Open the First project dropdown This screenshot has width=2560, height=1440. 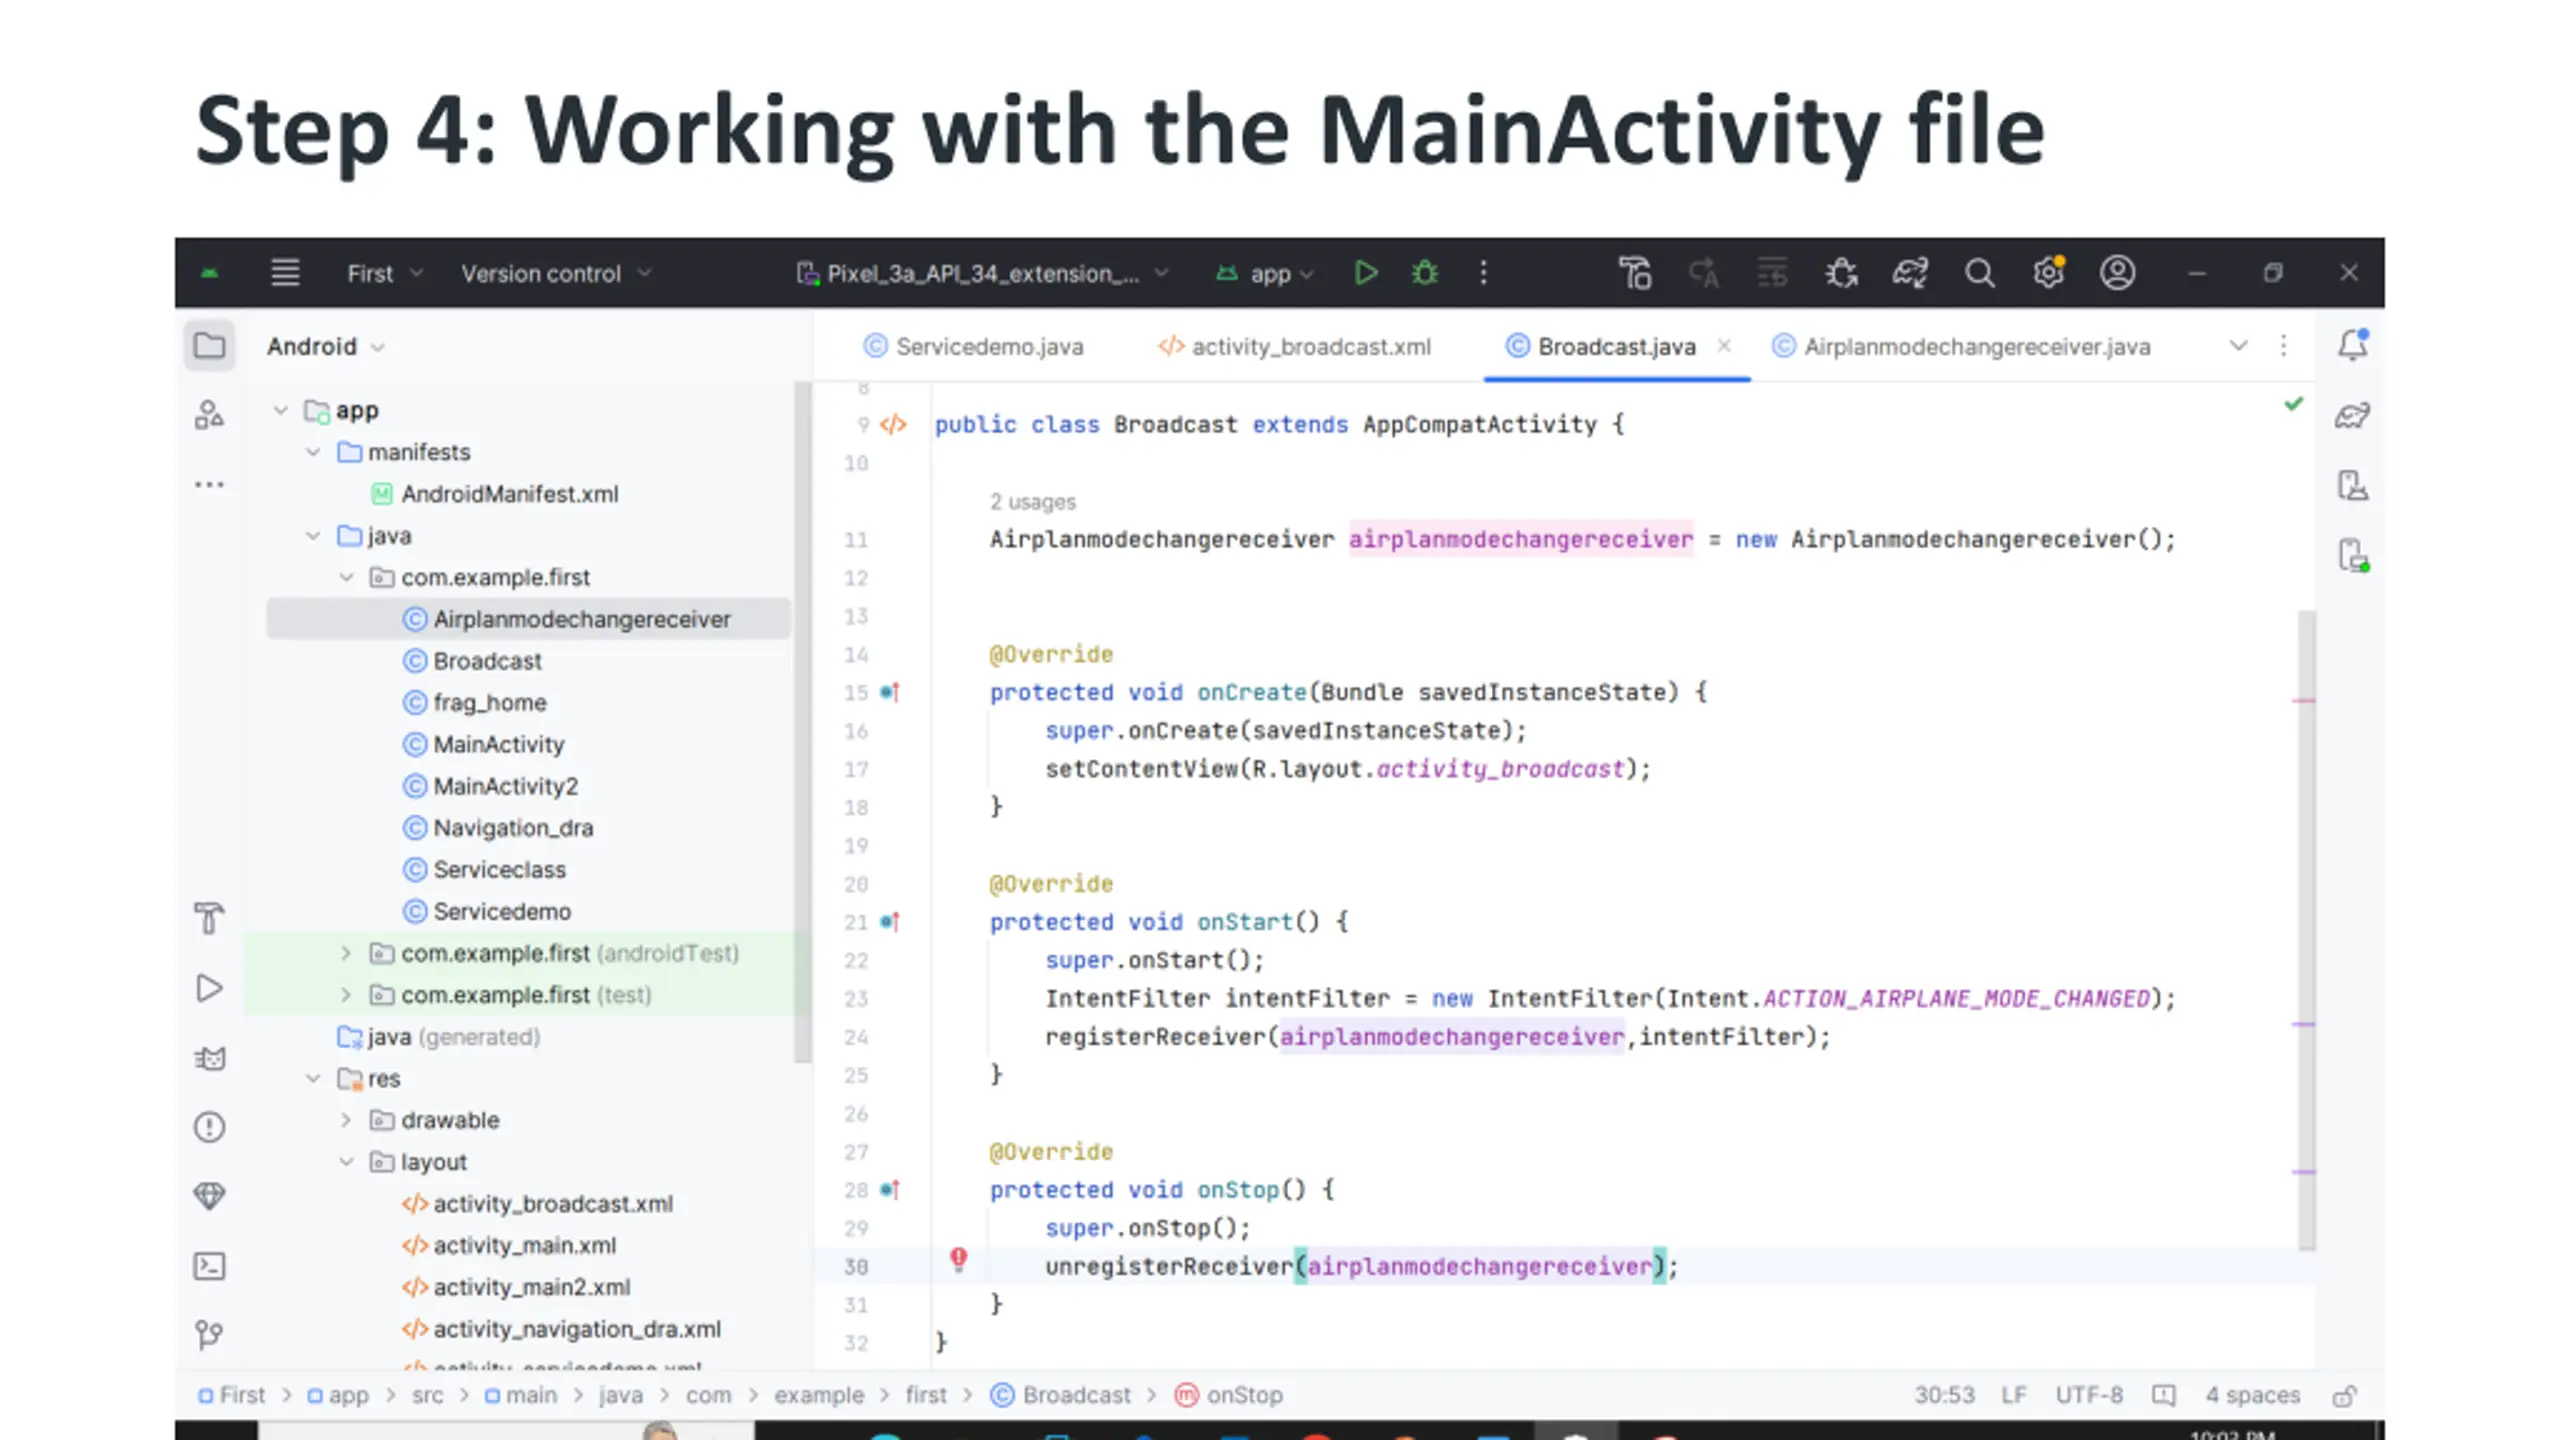[386, 273]
